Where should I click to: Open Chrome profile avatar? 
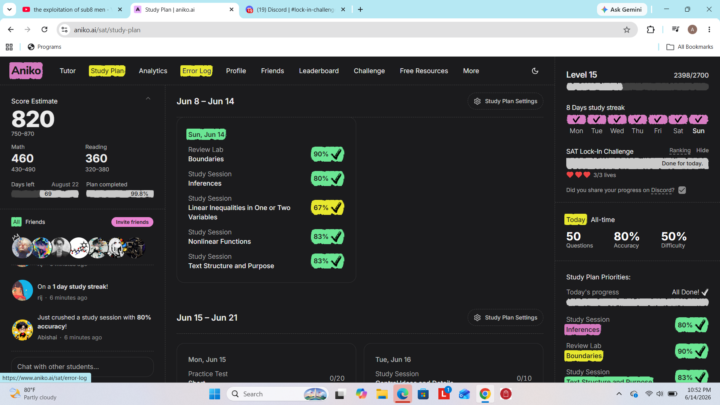coord(692,30)
